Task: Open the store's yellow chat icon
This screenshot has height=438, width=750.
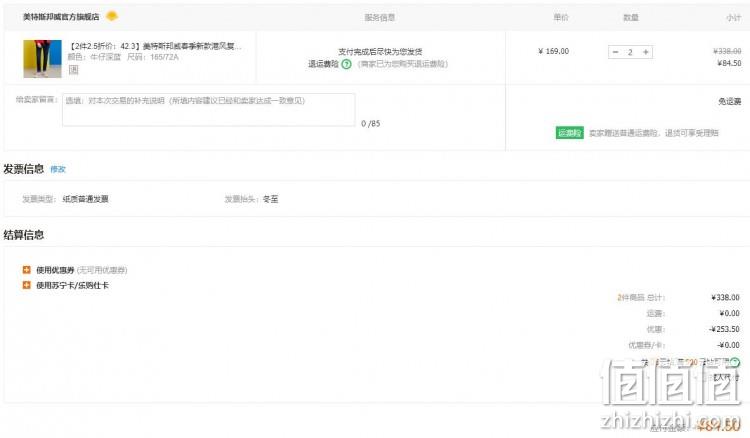Action: (111, 16)
